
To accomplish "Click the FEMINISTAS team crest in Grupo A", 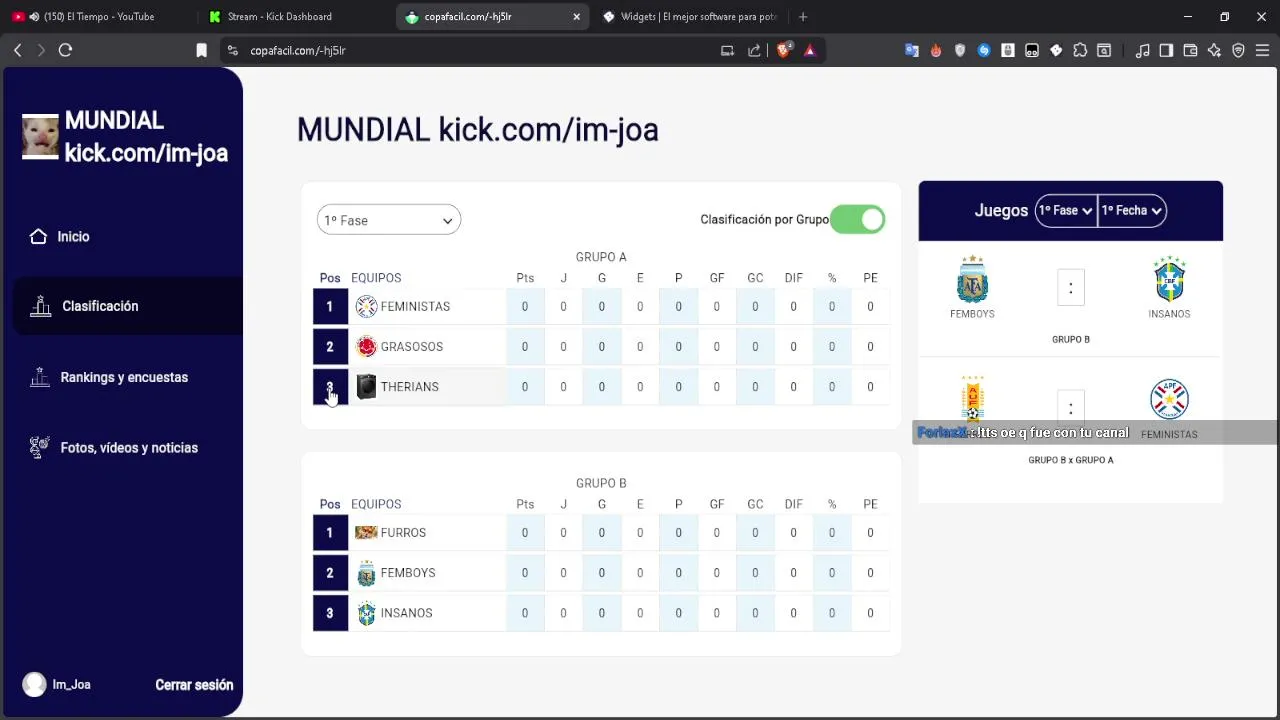I will tap(366, 306).
